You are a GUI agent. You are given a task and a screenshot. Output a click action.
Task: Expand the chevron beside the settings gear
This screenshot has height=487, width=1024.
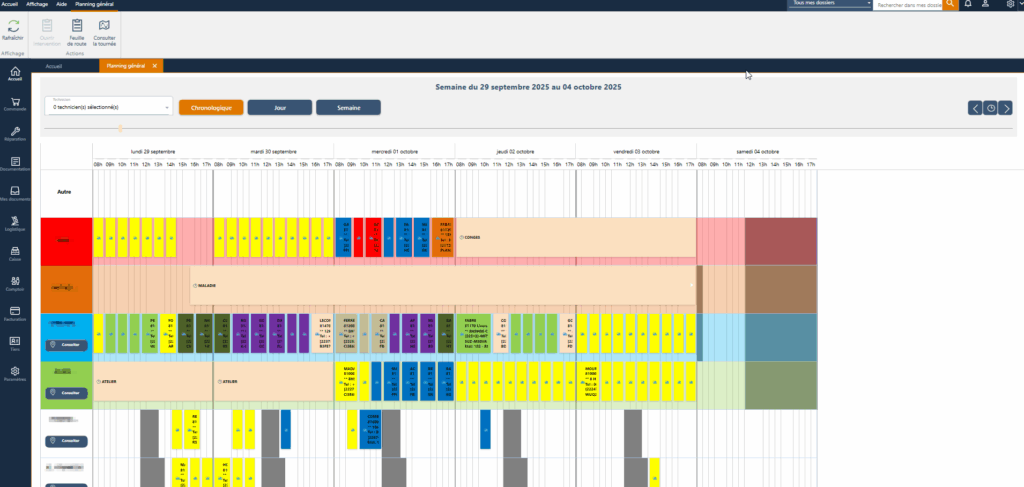(1017, 5)
